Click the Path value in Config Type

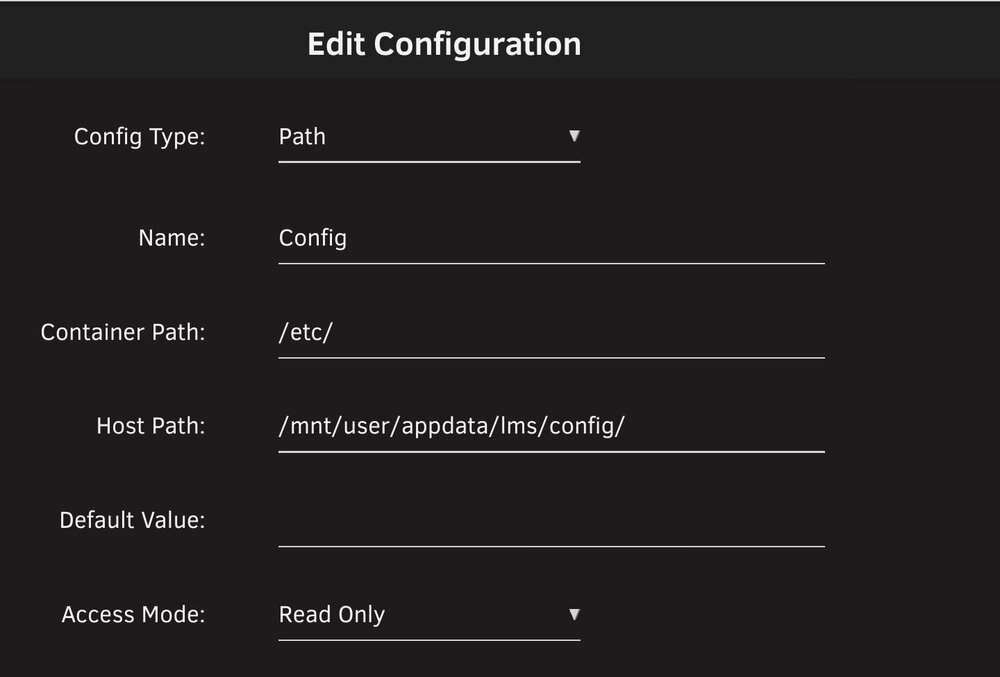click(x=302, y=136)
